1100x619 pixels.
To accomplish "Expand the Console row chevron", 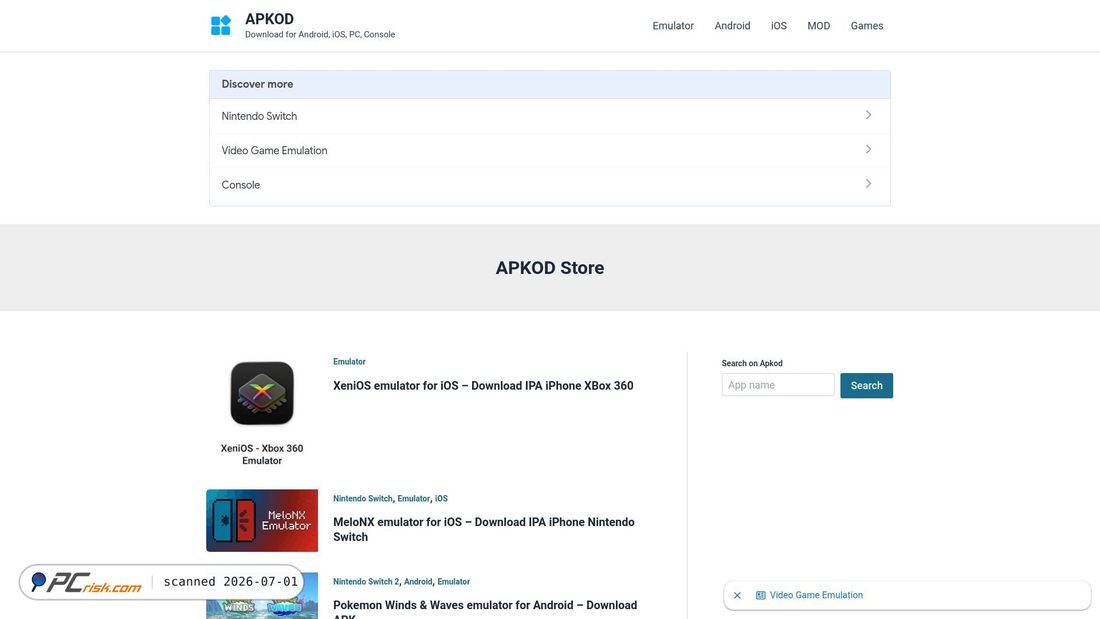I will coord(868,184).
